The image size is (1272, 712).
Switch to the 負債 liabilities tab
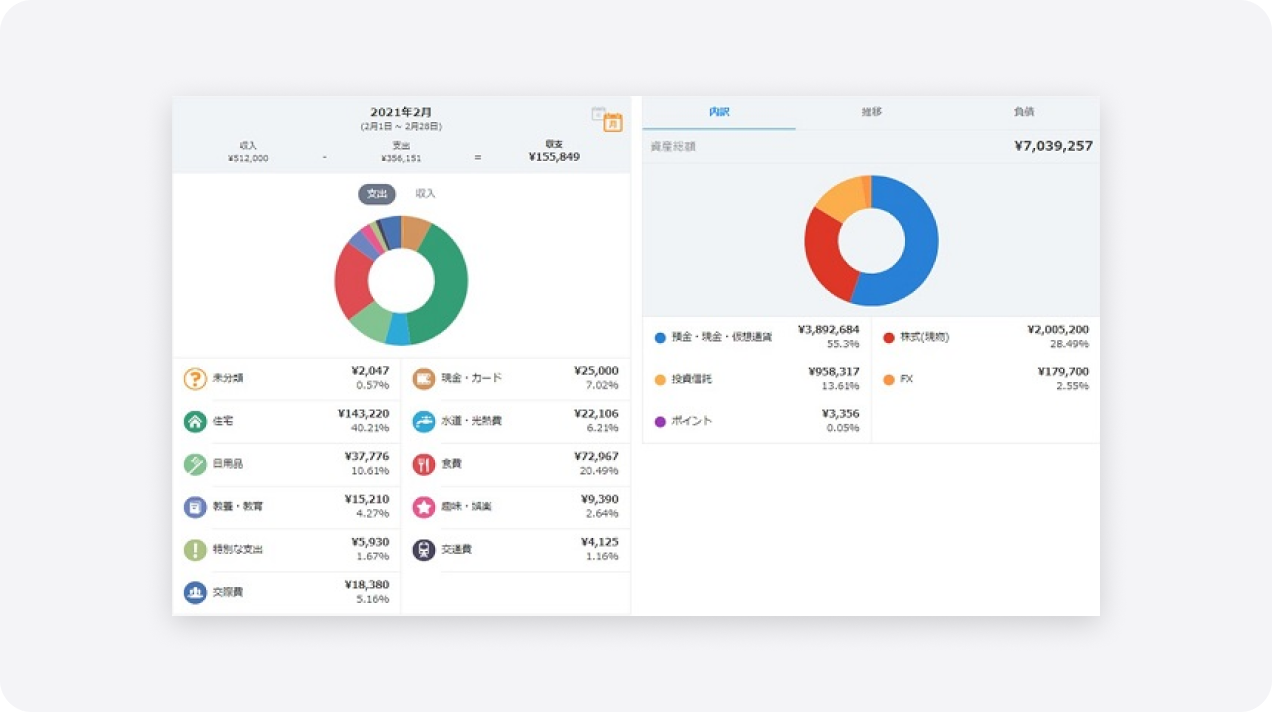point(1023,112)
